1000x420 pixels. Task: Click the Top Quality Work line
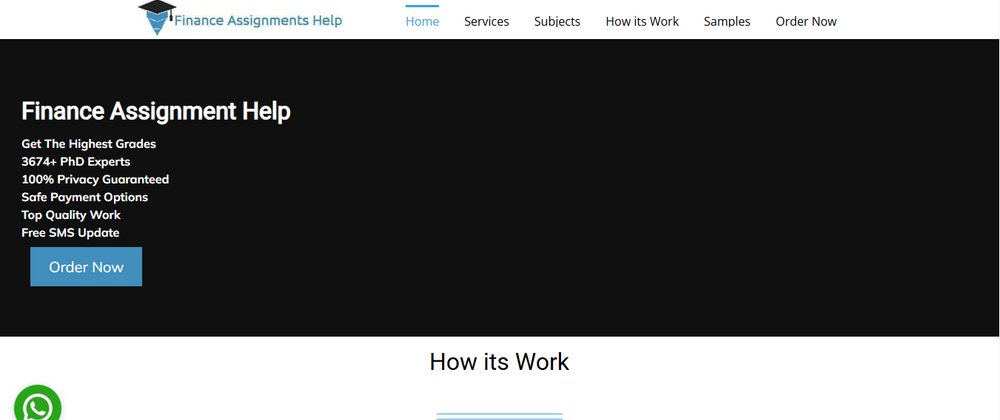tap(71, 215)
